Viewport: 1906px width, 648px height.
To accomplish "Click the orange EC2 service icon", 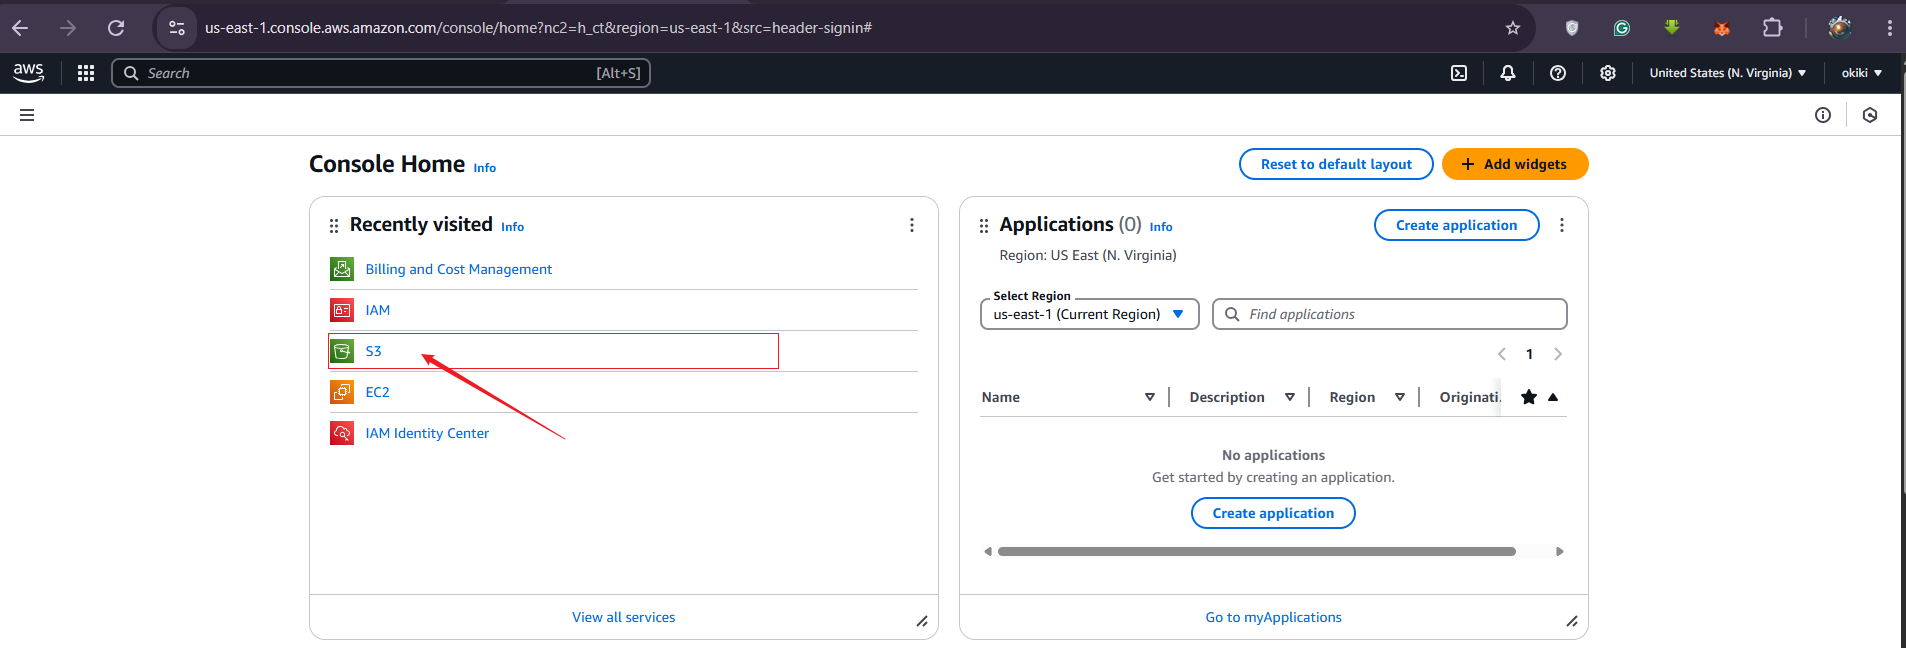I will [342, 392].
